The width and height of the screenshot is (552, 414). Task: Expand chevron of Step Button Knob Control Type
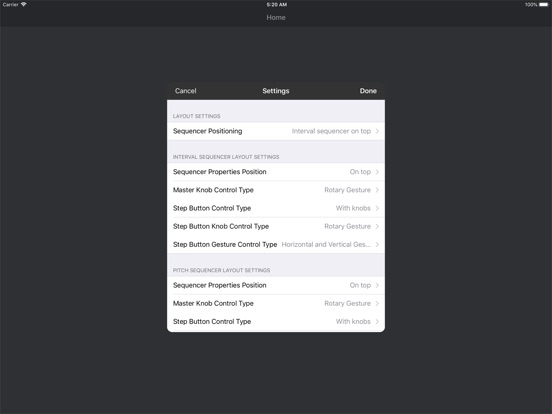pos(377,226)
